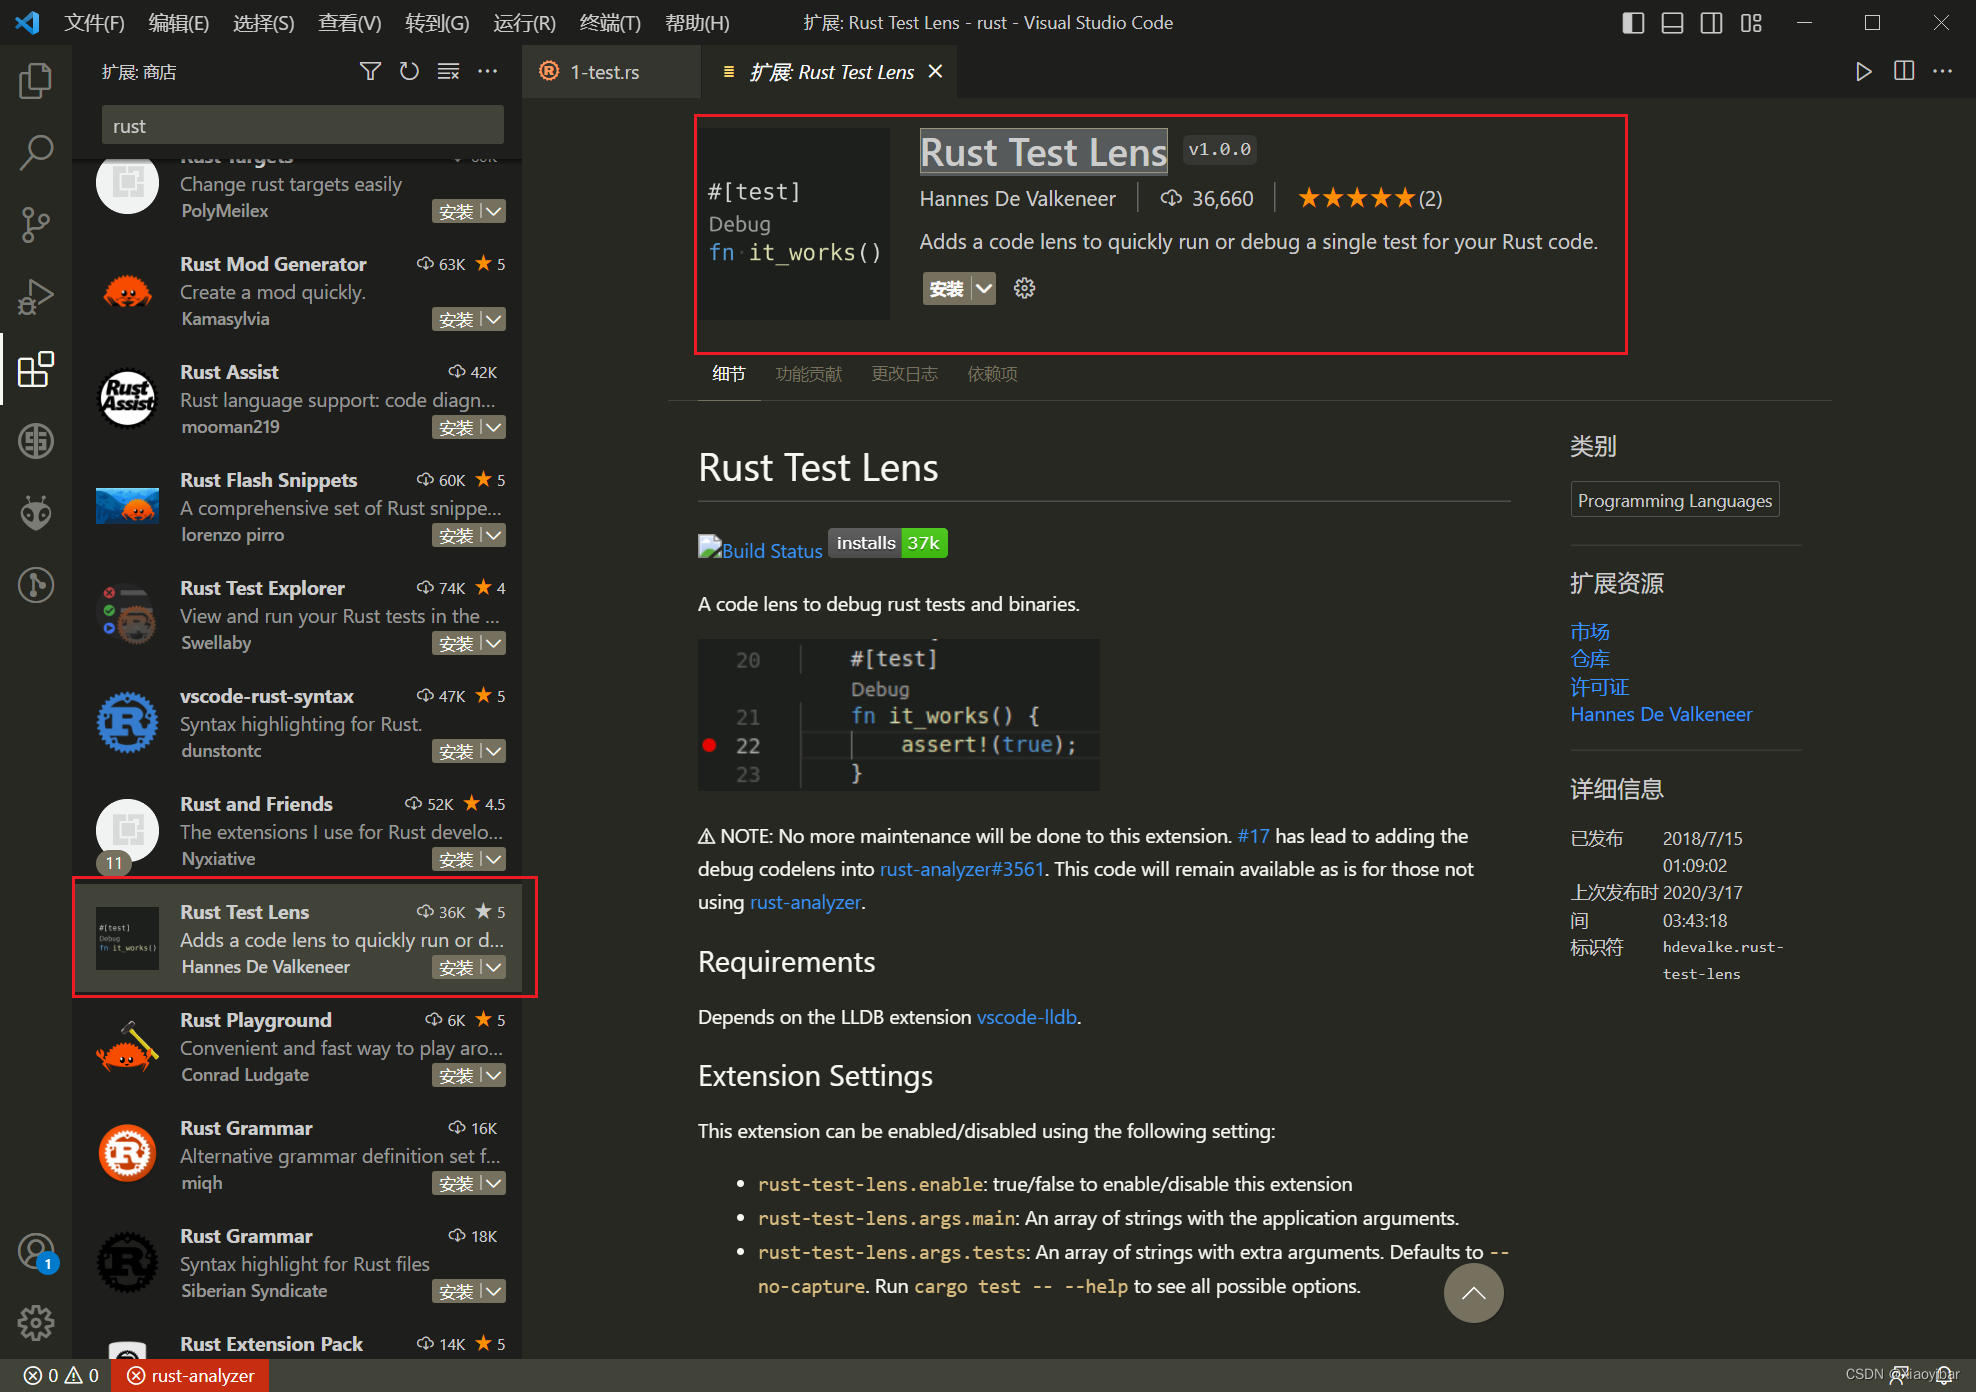This screenshot has width=1976, height=1392.
Task: Open the Run and Debug view
Action: 36,296
